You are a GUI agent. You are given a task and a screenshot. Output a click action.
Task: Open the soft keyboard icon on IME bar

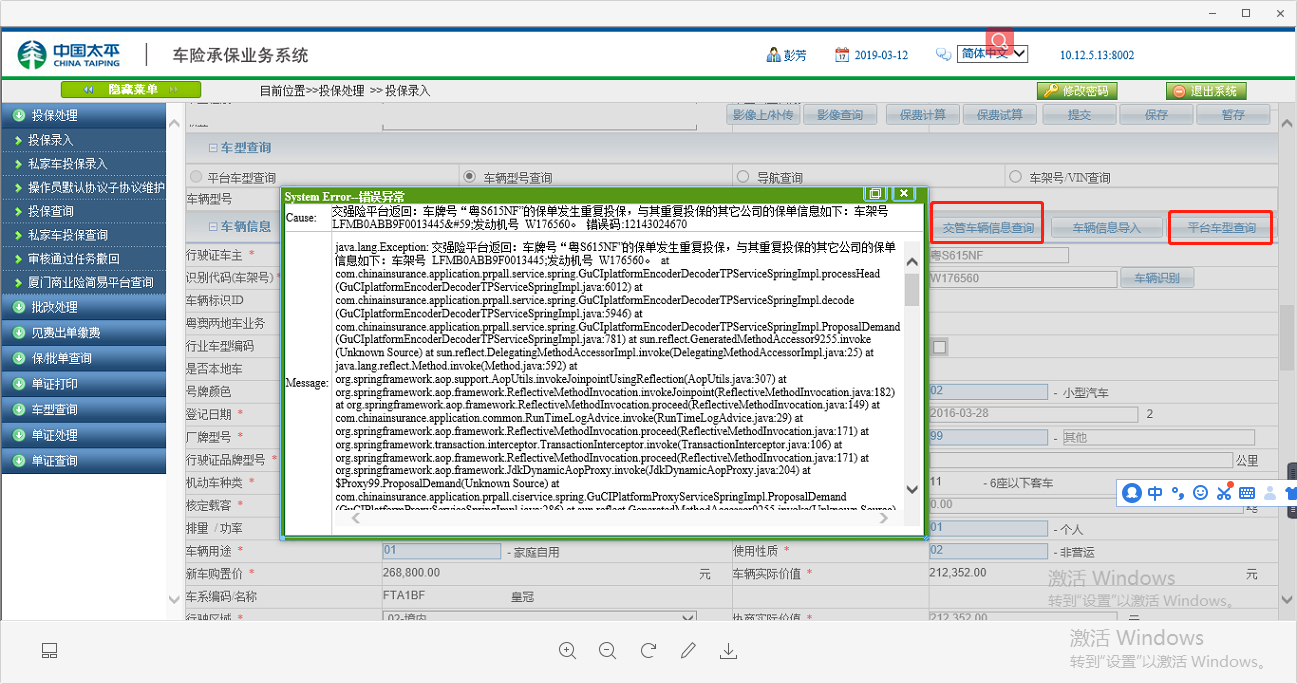tap(1247, 492)
